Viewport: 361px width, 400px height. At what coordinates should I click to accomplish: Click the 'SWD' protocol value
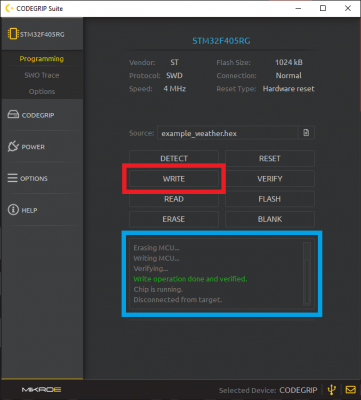click(x=174, y=75)
